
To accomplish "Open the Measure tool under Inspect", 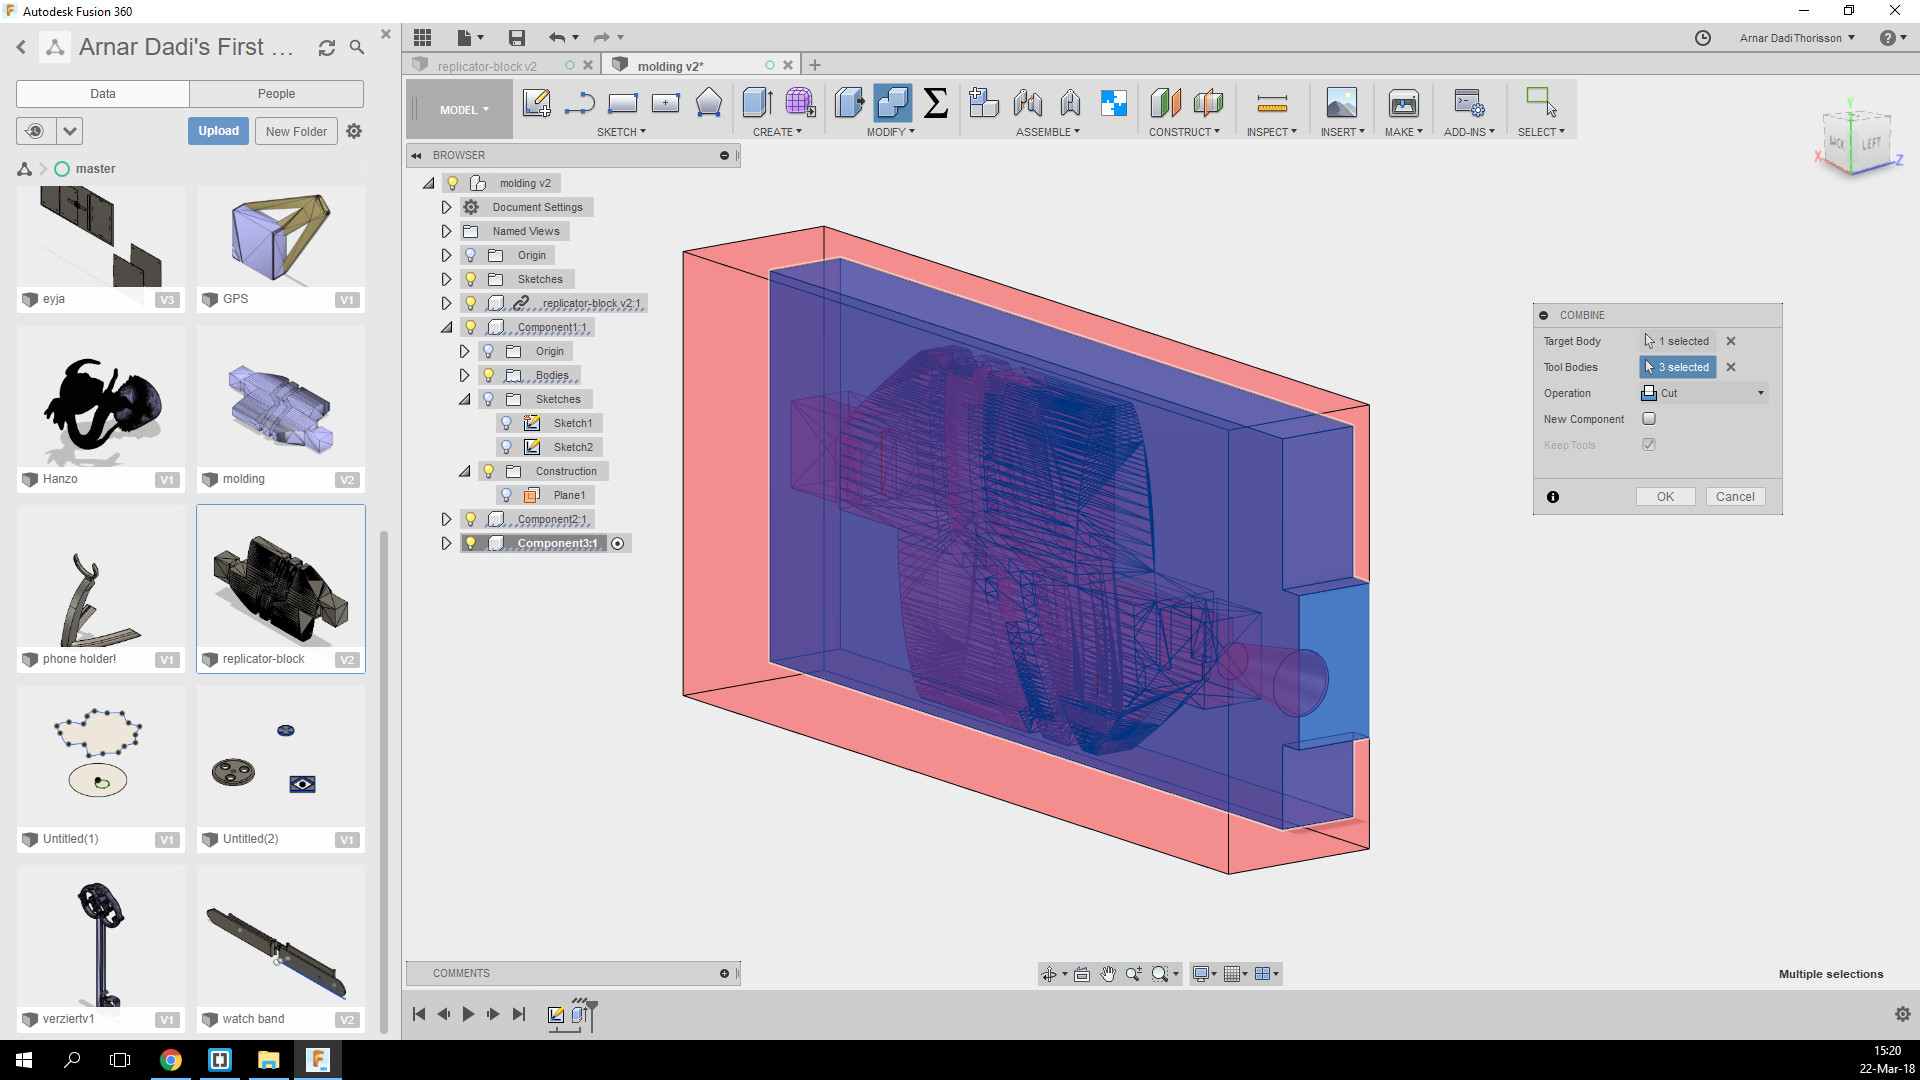I will point(1271,103).
